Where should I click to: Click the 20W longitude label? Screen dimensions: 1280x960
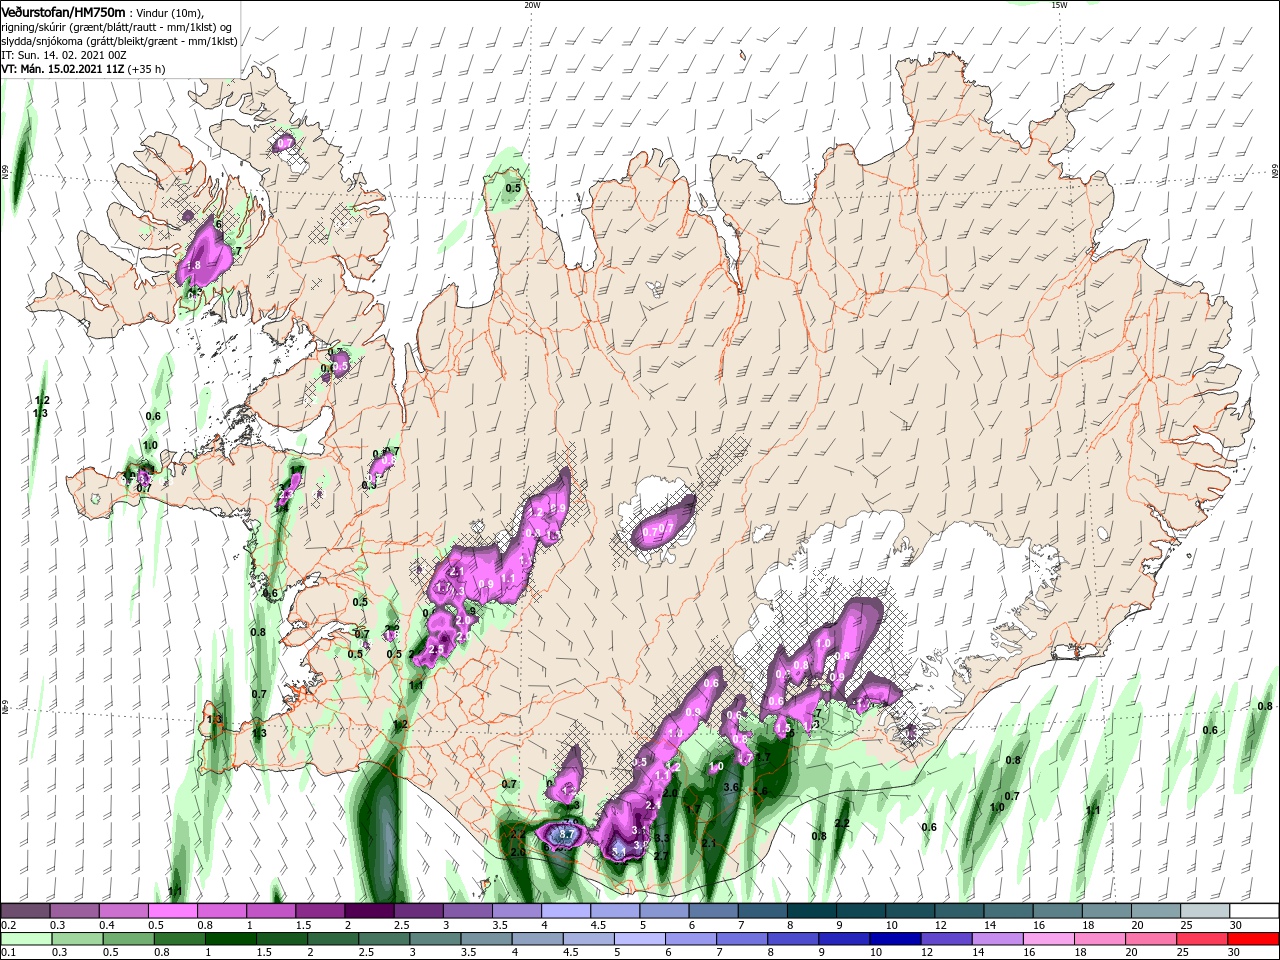coord(532,5)
